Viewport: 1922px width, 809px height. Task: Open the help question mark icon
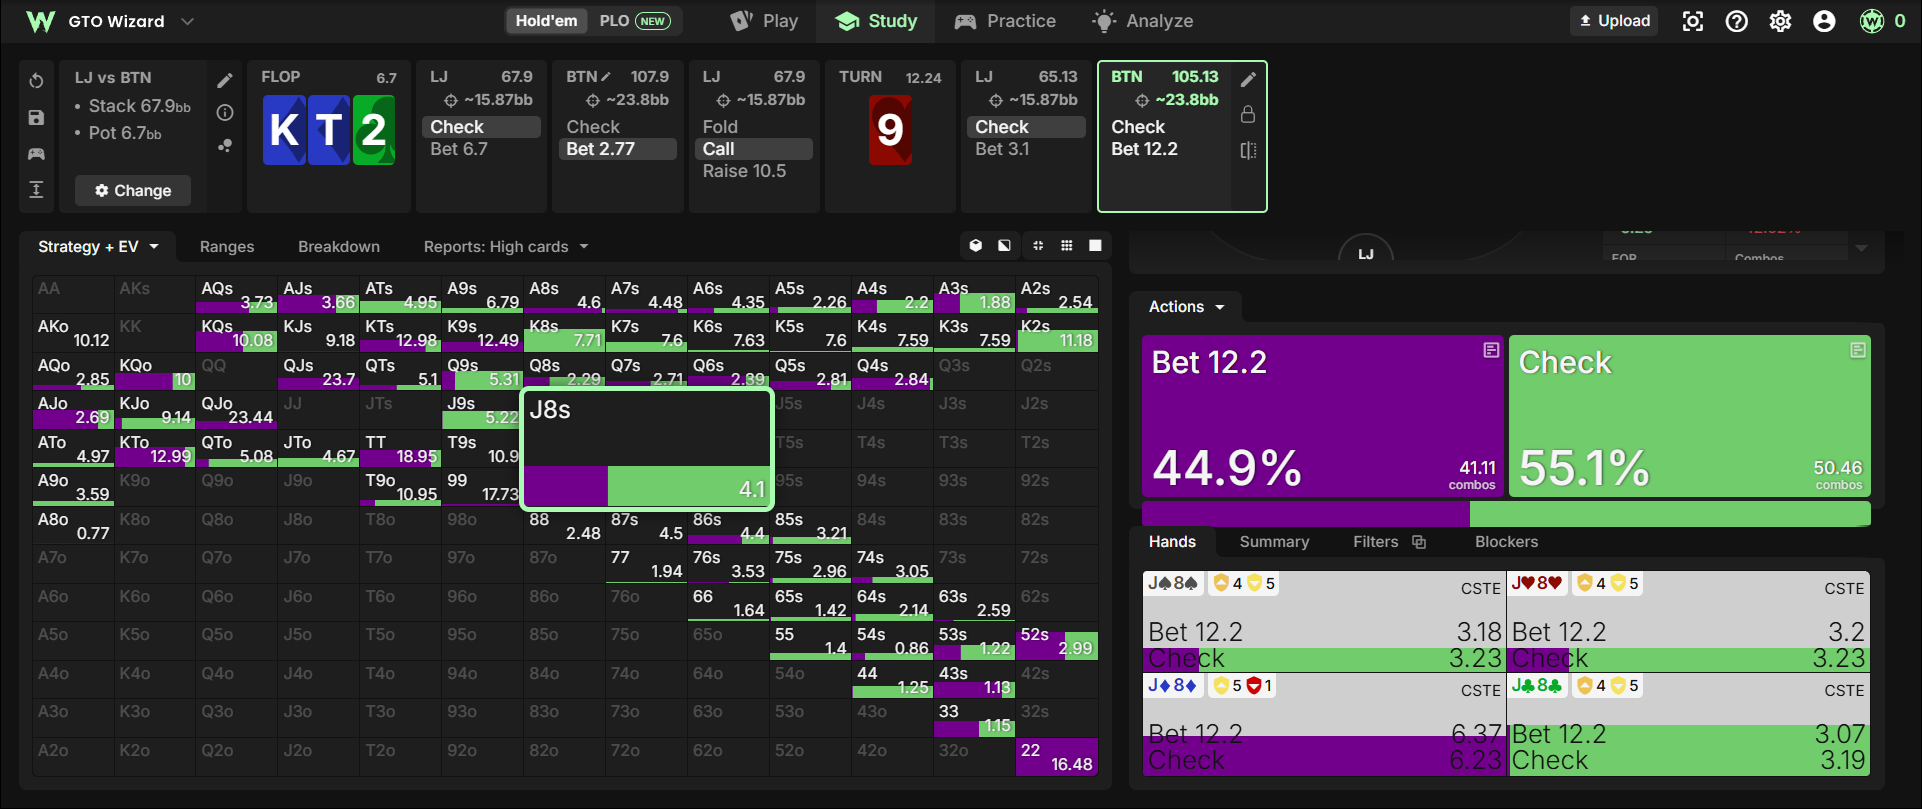[x=1737, y=21]
